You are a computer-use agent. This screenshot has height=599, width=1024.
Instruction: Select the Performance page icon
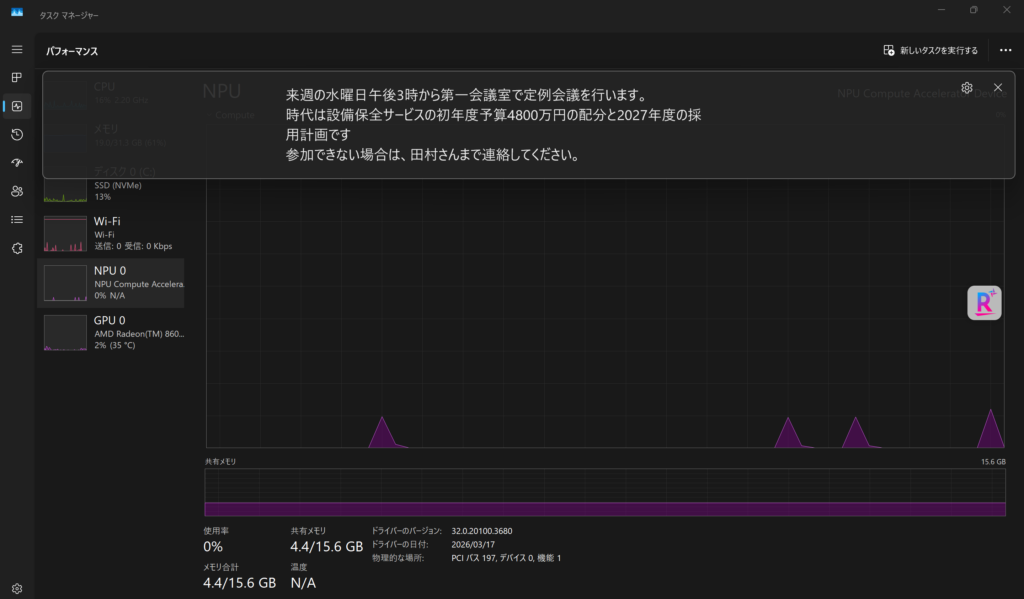coord(17,106)
